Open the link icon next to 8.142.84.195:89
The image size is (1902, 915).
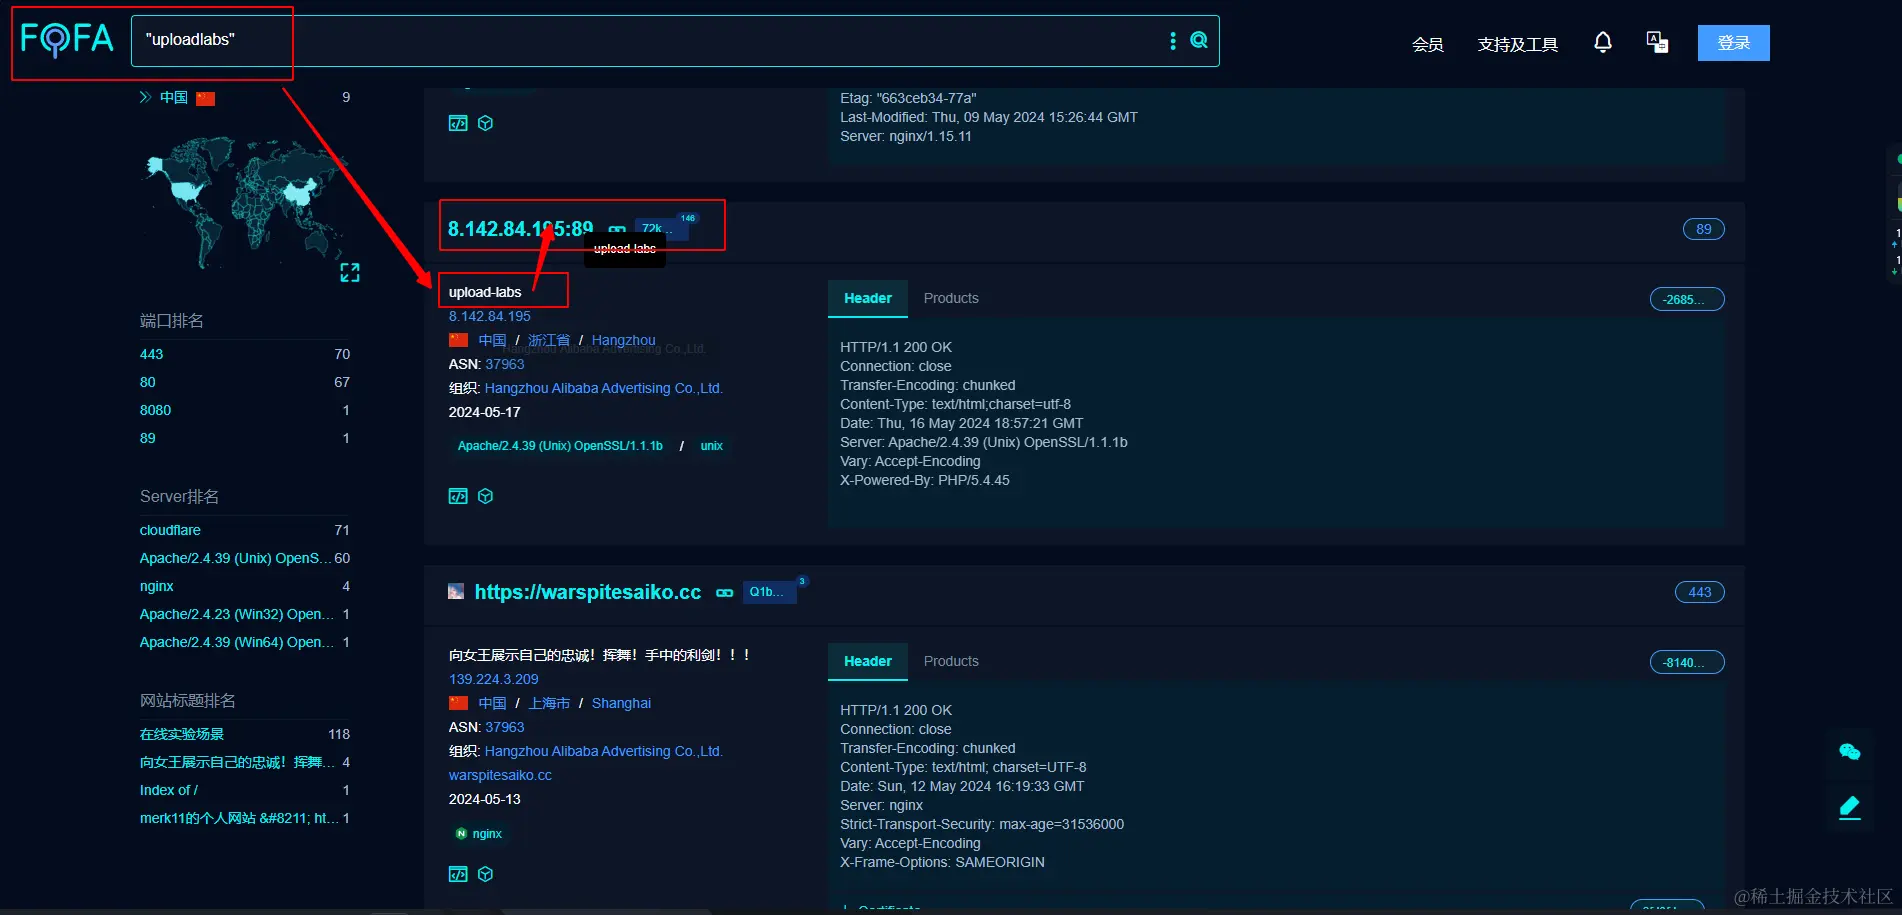(617, 230)
